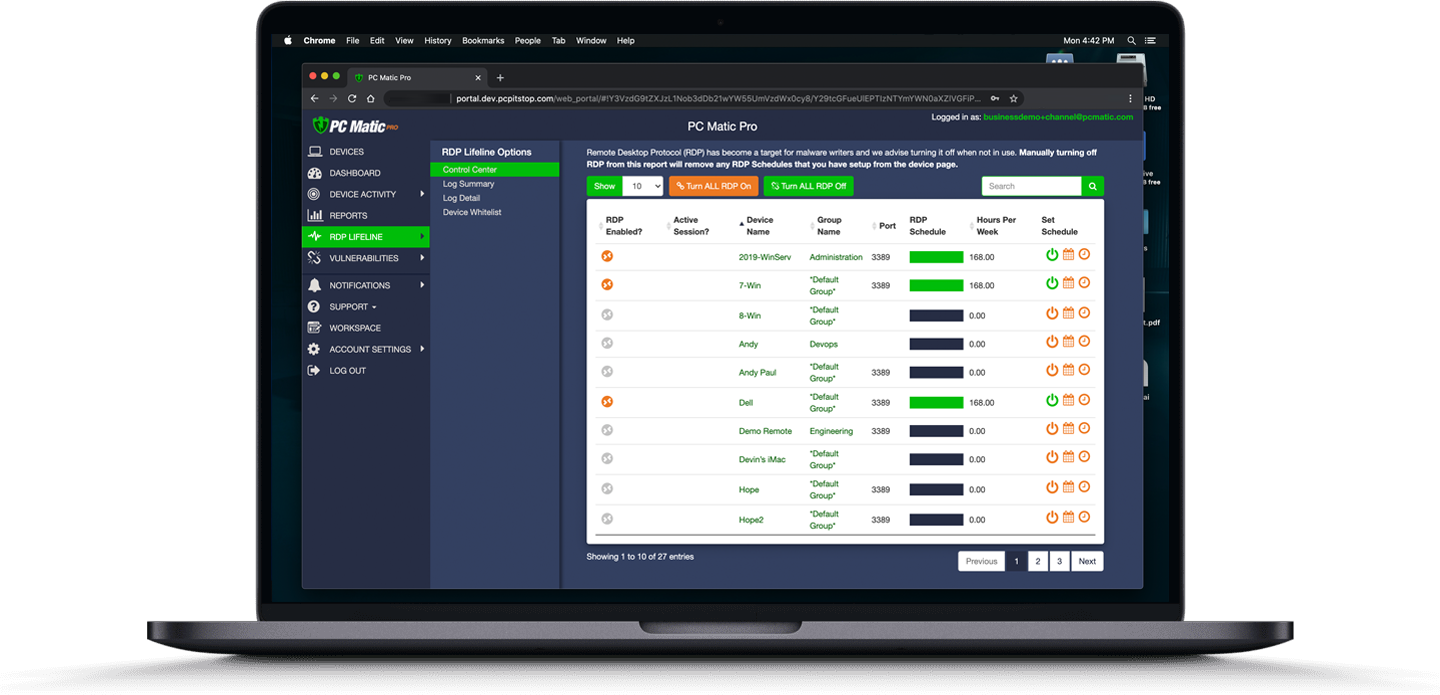Bookmark this page with star icon

(1013, 99)
